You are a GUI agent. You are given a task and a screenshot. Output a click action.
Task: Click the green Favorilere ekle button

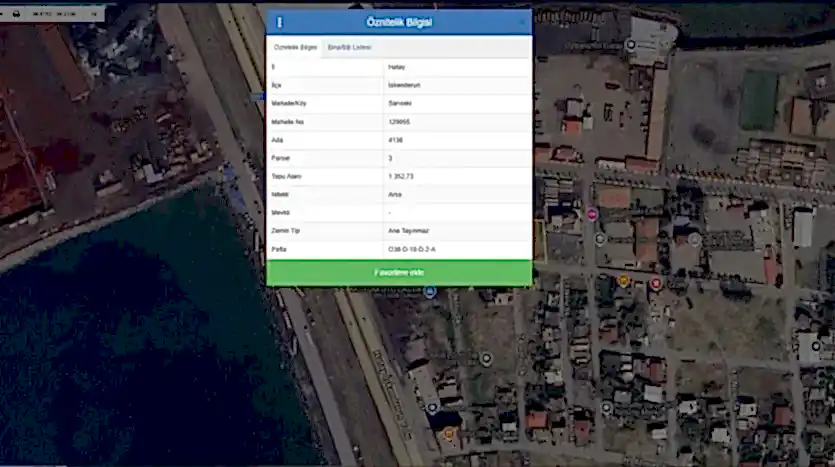click(x=398, y=272)
